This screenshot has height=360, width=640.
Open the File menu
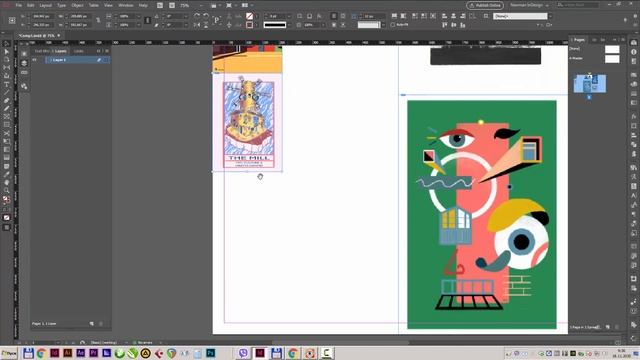coord(19,5)
